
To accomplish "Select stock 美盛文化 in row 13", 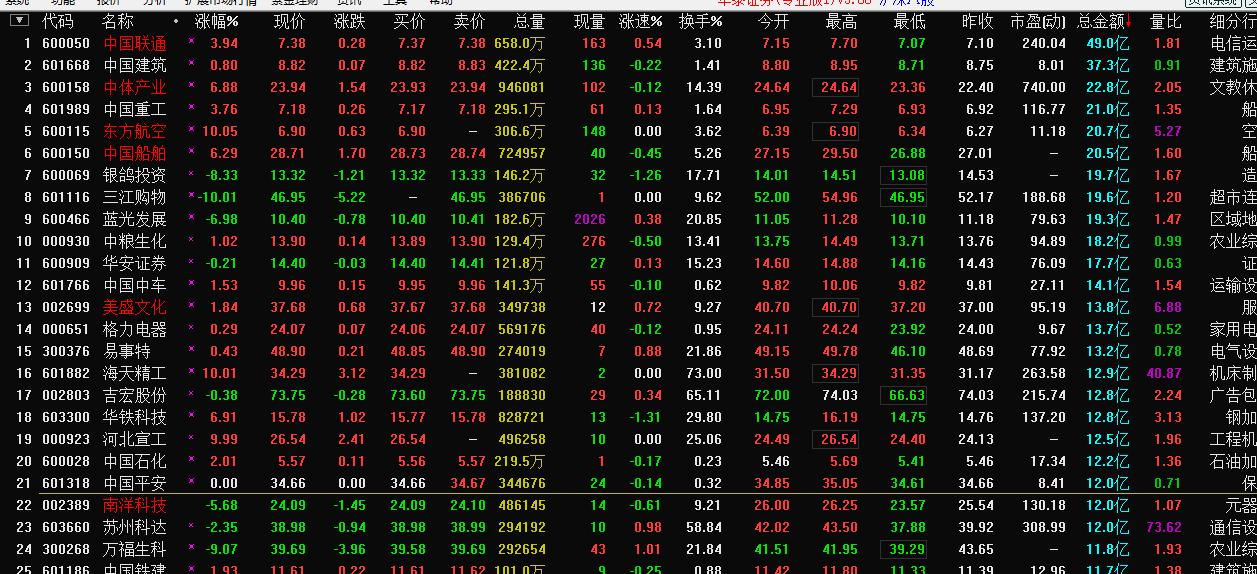I will [x=135, y=307].
